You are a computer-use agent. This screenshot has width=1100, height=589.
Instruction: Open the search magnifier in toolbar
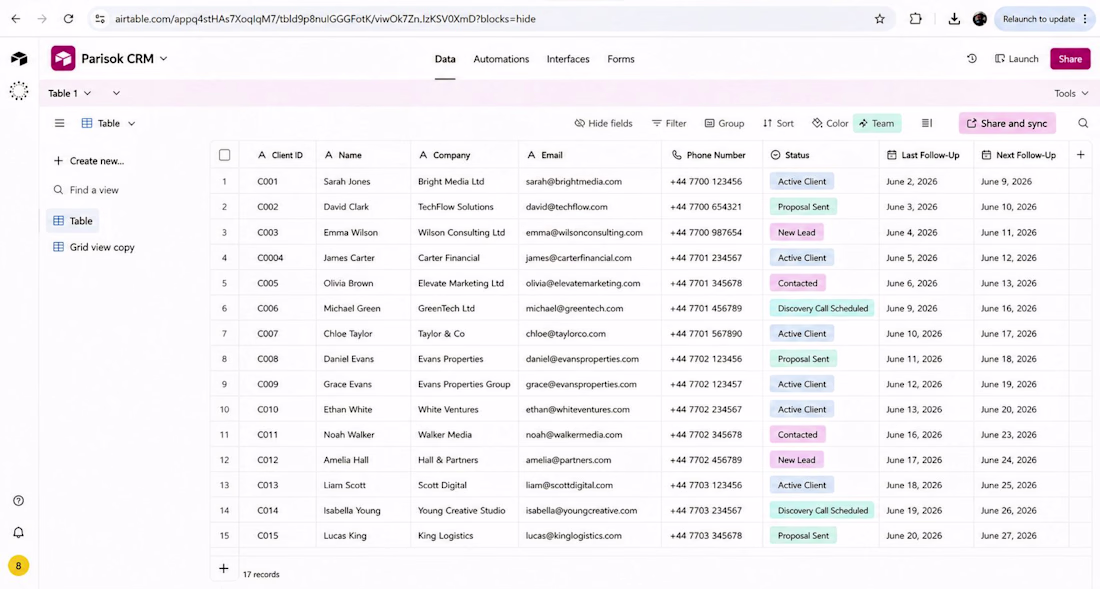tap(1083, 123)
